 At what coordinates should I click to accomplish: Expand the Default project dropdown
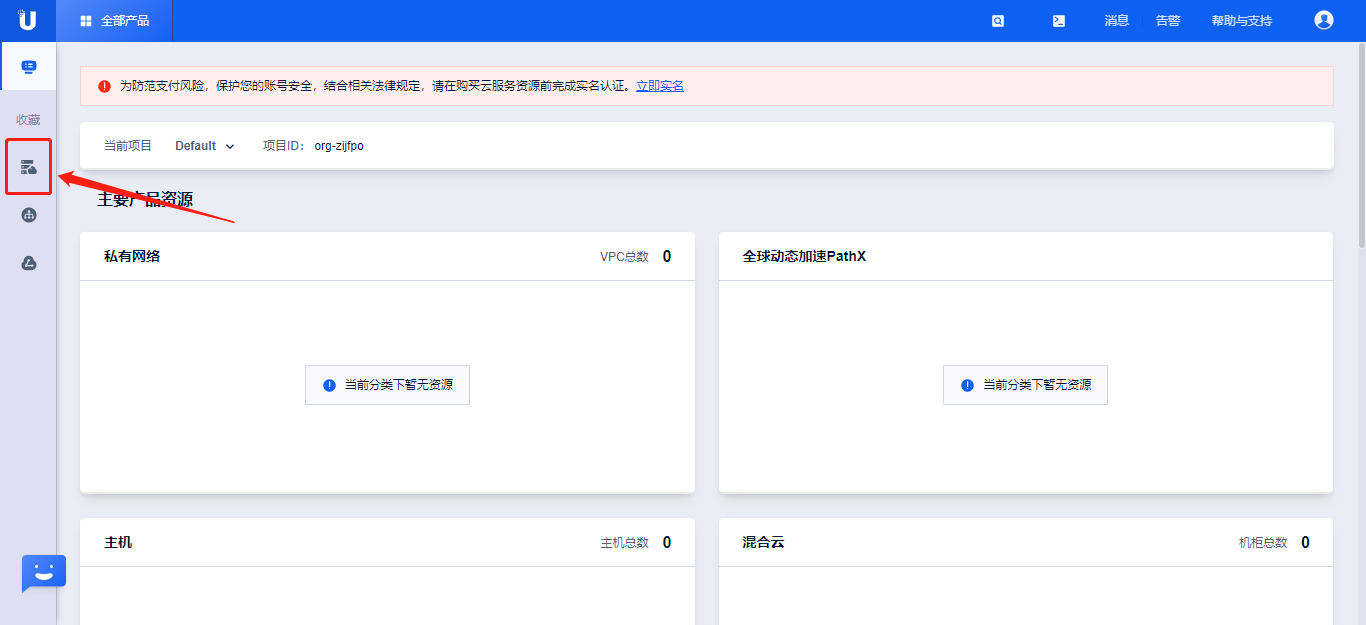click(x=196, y=145)
